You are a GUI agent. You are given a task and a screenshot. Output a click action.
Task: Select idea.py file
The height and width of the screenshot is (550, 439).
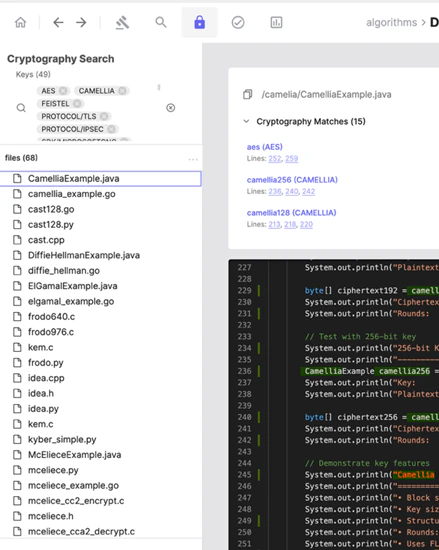pyautogui.click(x=101, y=409)
